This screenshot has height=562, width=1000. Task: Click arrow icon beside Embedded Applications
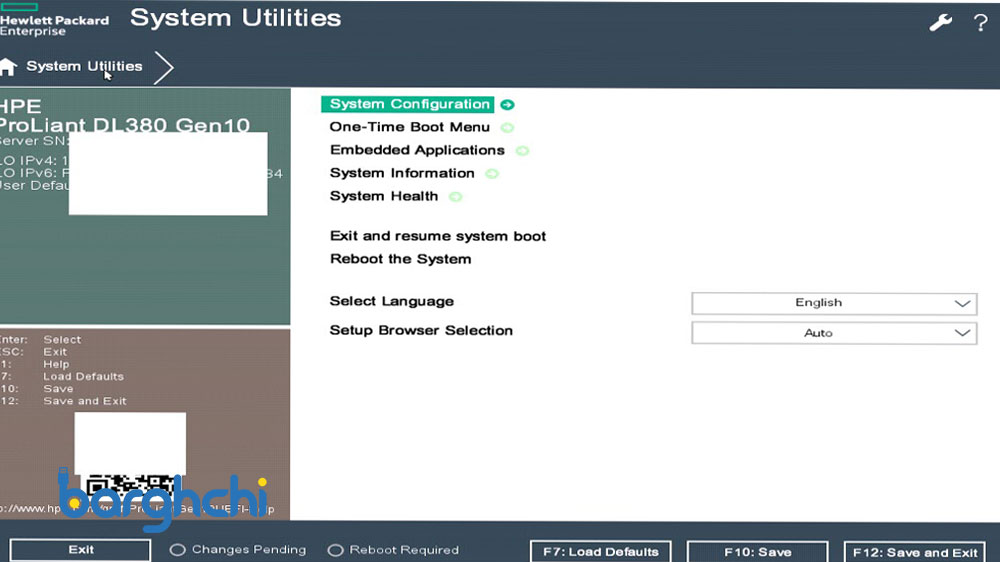click(x=522, y=151)
